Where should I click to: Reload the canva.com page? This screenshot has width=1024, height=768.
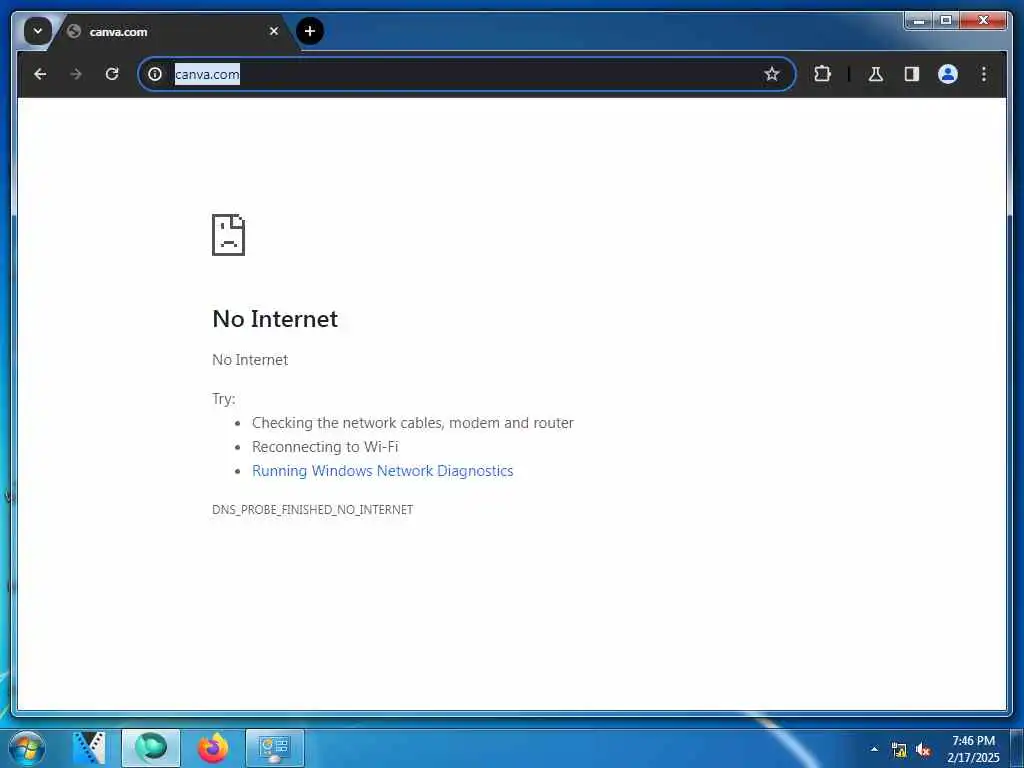[x=112, y=74]
